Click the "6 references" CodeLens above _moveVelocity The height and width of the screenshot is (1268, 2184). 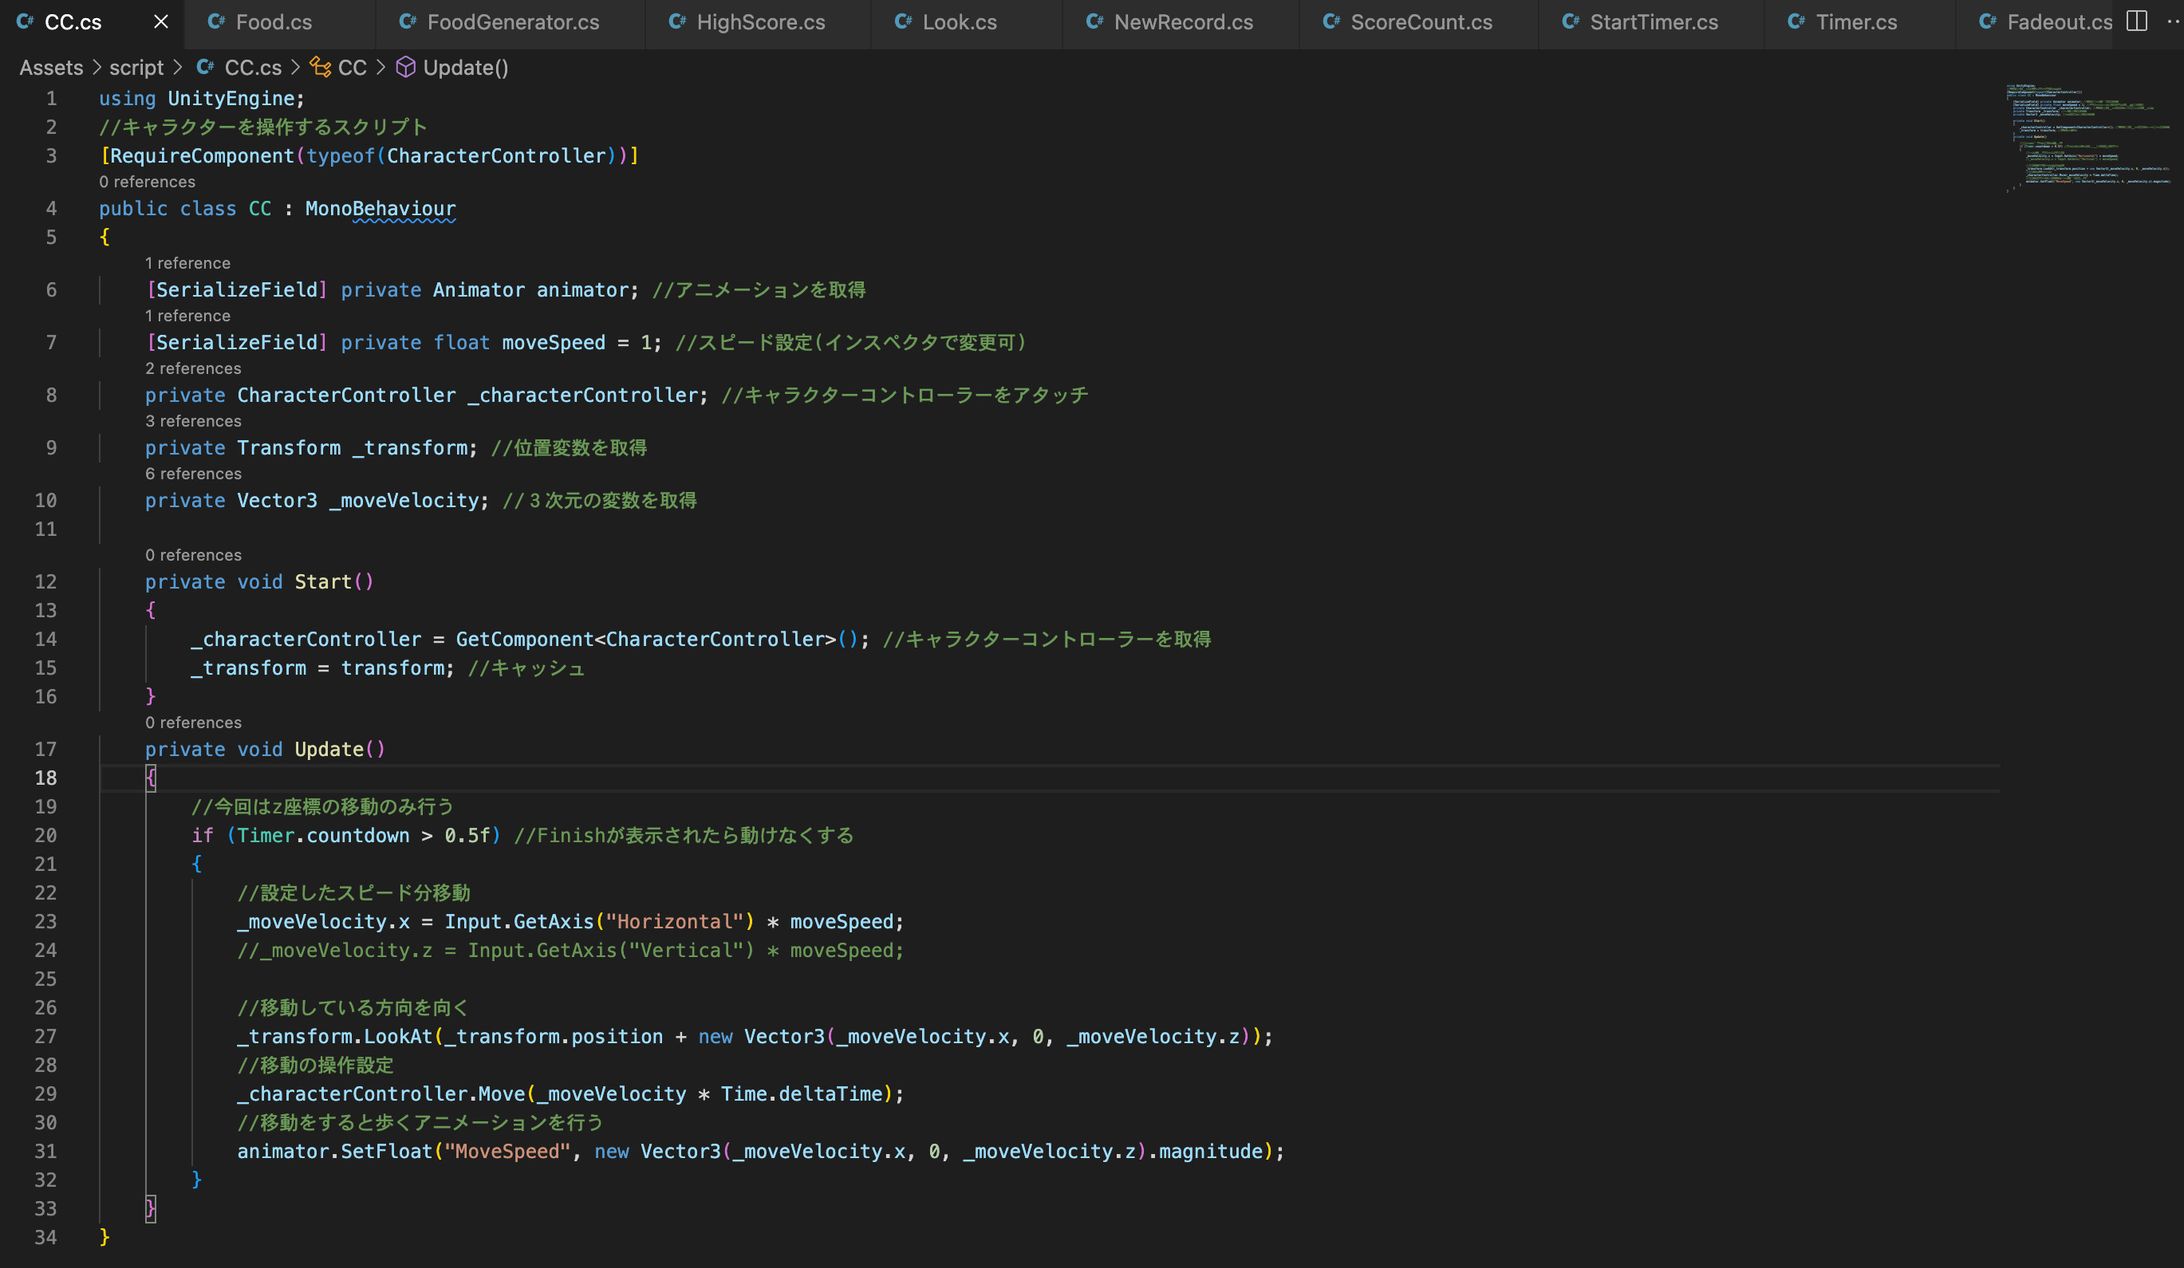[193, 474]
